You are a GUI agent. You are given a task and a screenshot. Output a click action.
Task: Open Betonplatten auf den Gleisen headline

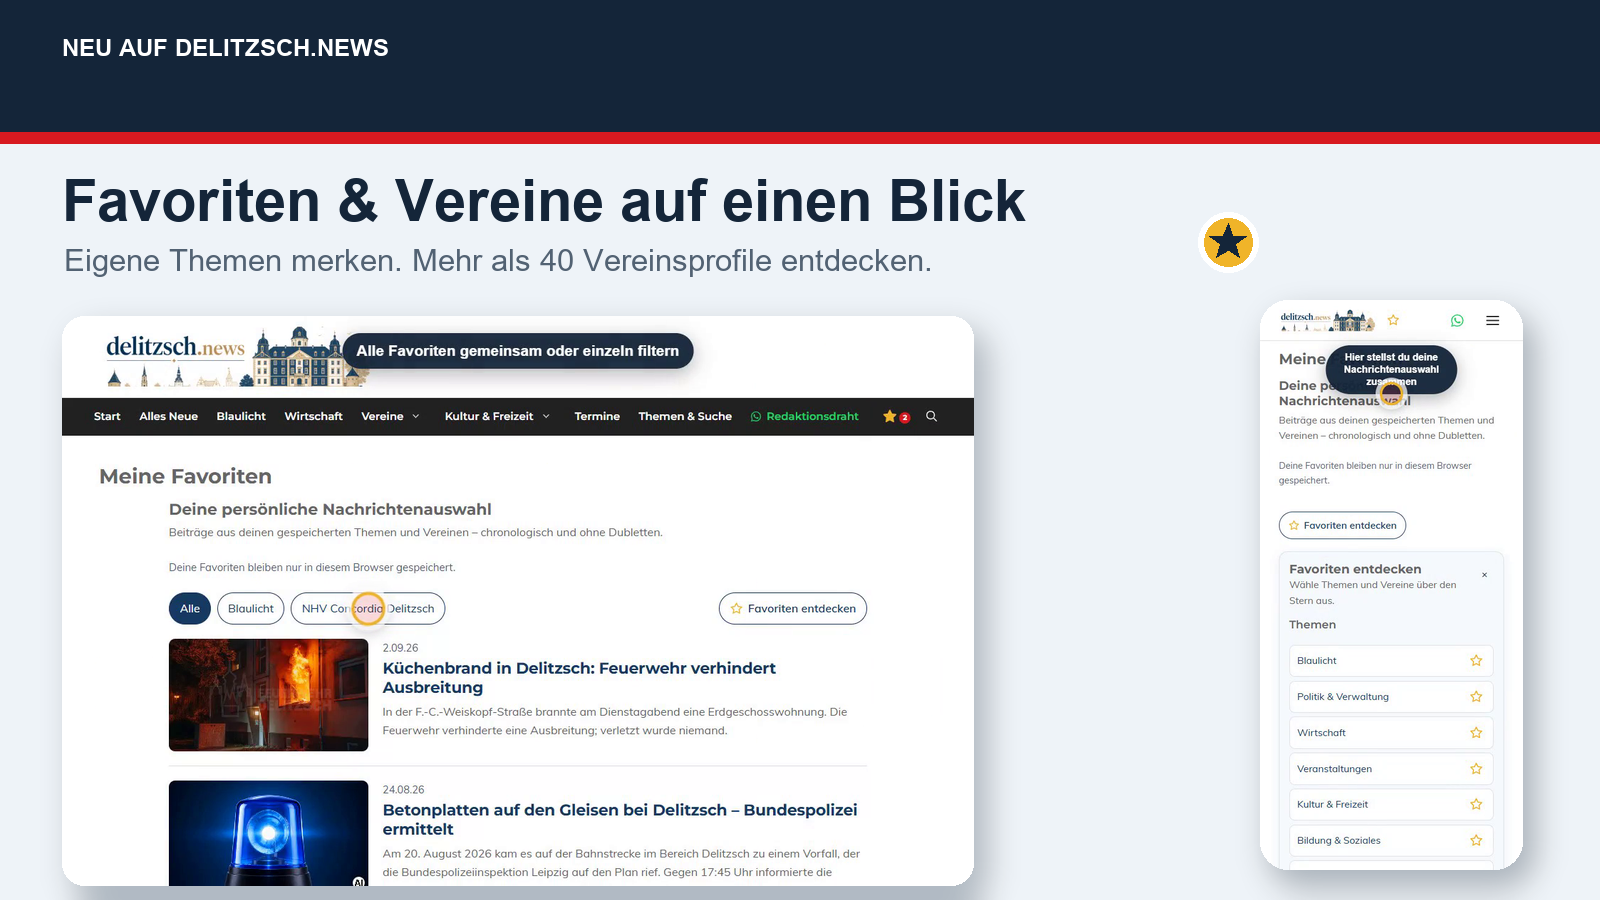[620, 820]
